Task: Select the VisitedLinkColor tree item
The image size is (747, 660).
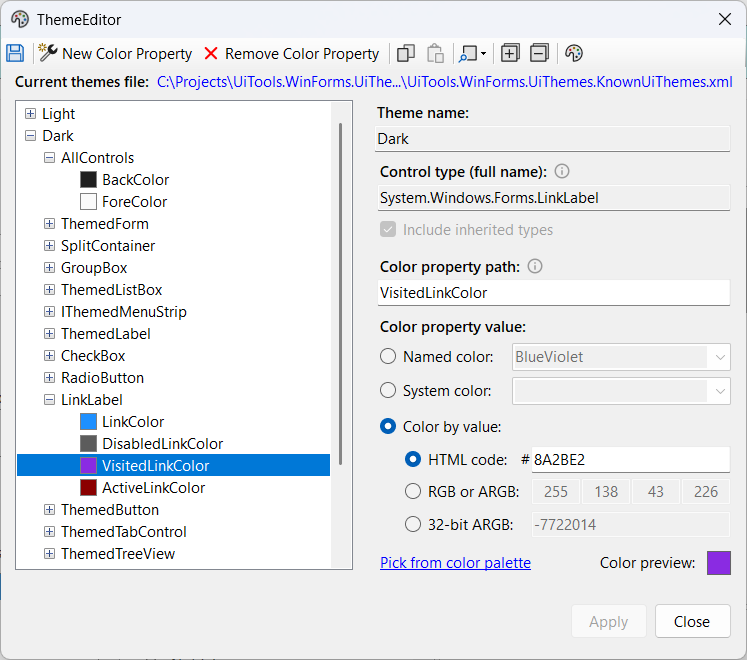Action: [x=173, y=466]
